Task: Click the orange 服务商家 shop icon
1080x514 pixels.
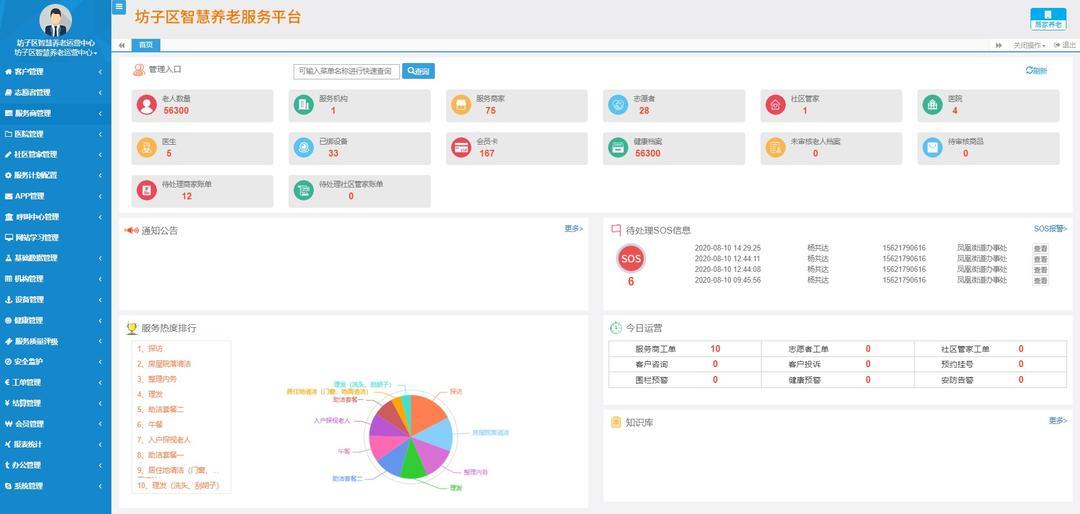Action: pos(461,105)
